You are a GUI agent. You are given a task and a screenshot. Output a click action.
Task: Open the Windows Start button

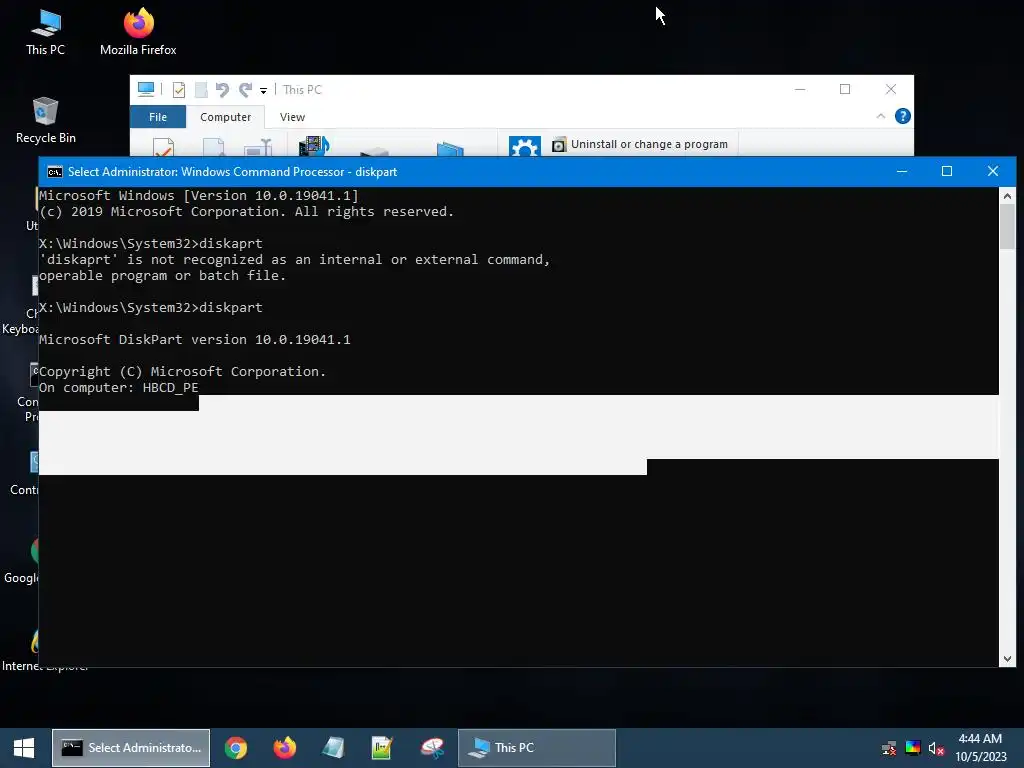[24, 748]
